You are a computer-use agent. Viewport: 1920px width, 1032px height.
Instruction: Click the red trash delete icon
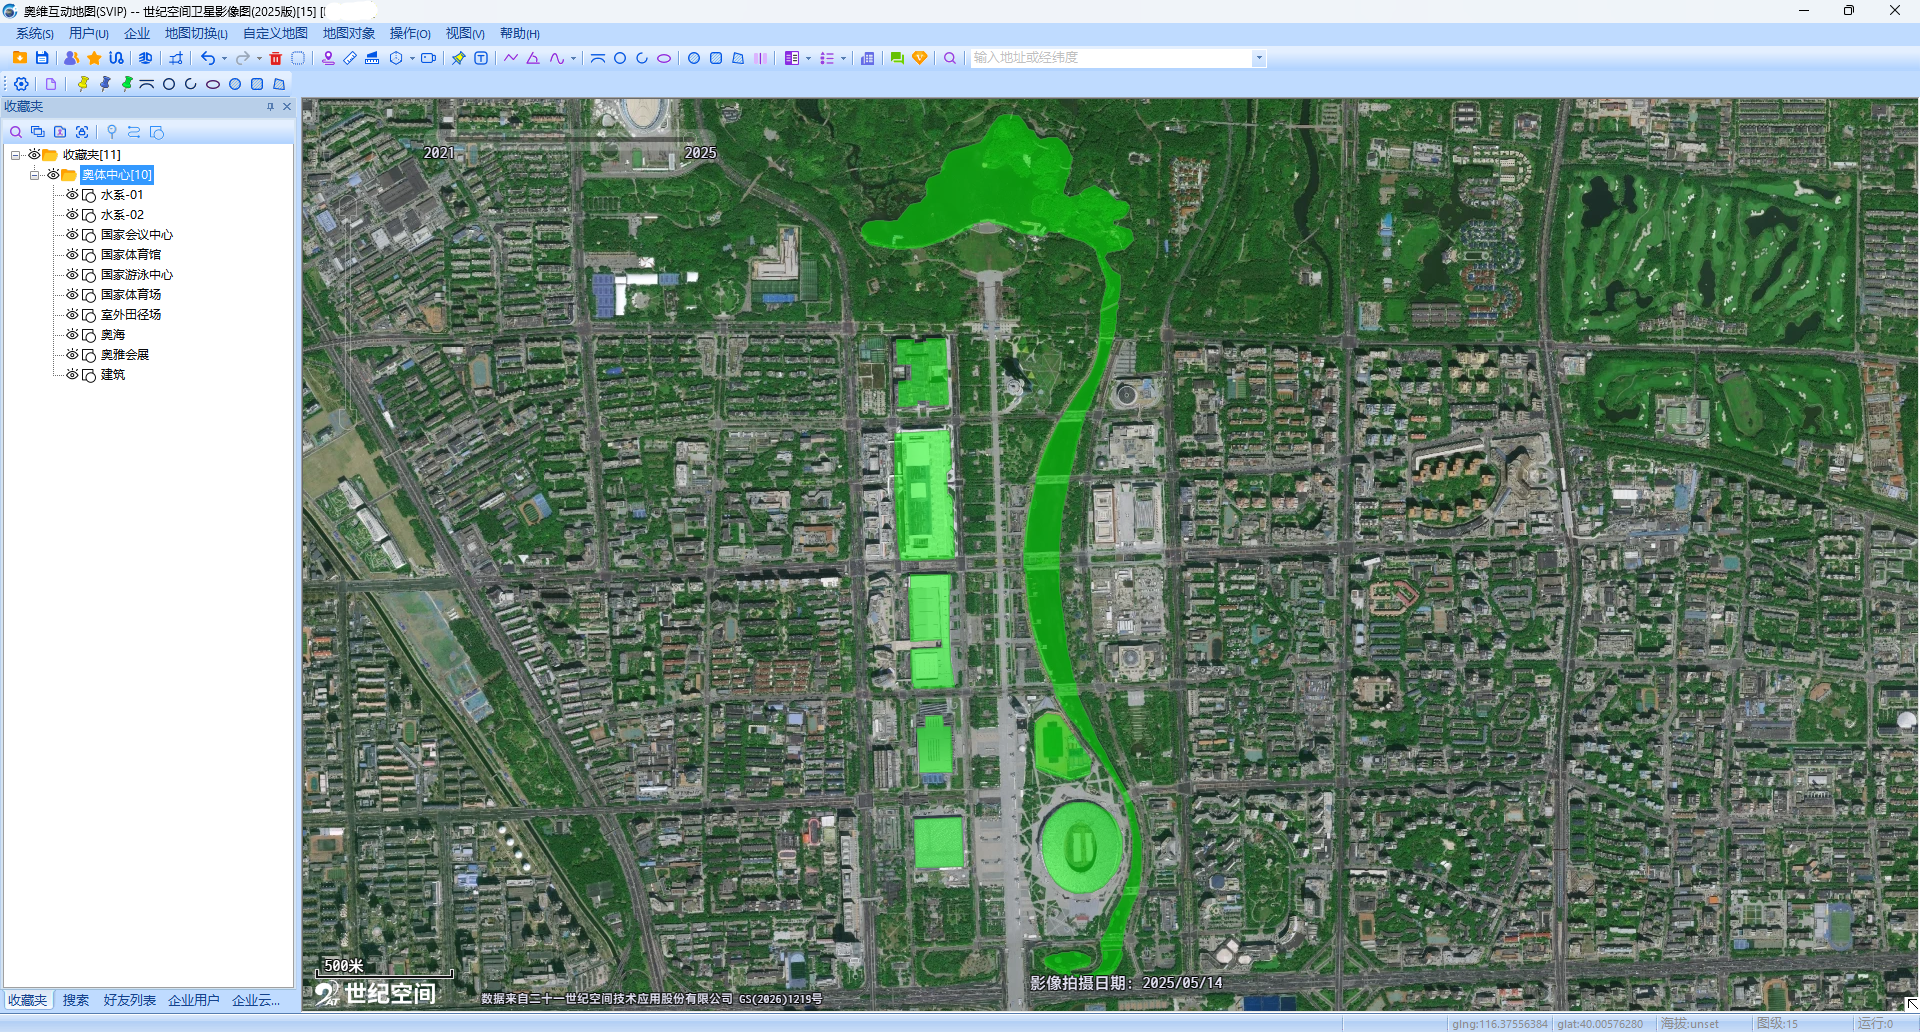click(x=276, y=58)
